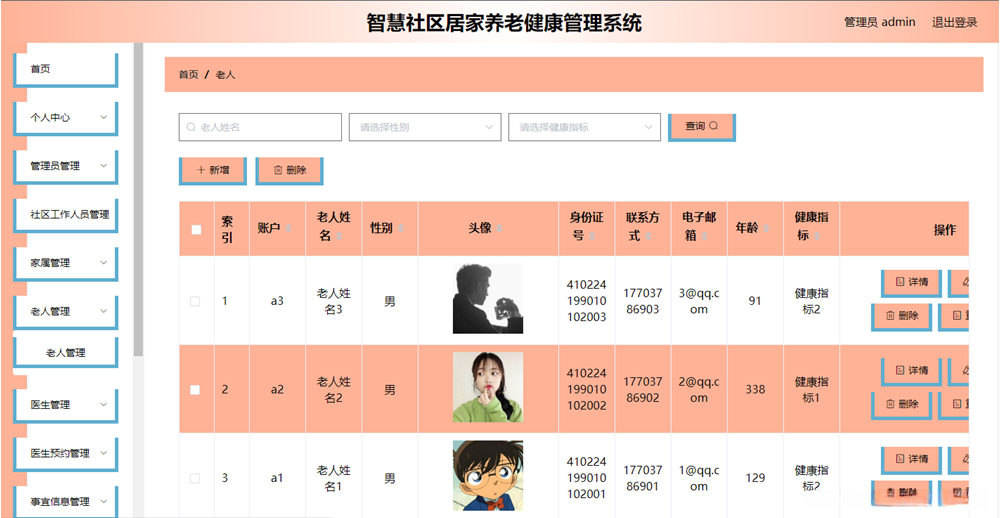Click the 新增 add button

[212, 170]
